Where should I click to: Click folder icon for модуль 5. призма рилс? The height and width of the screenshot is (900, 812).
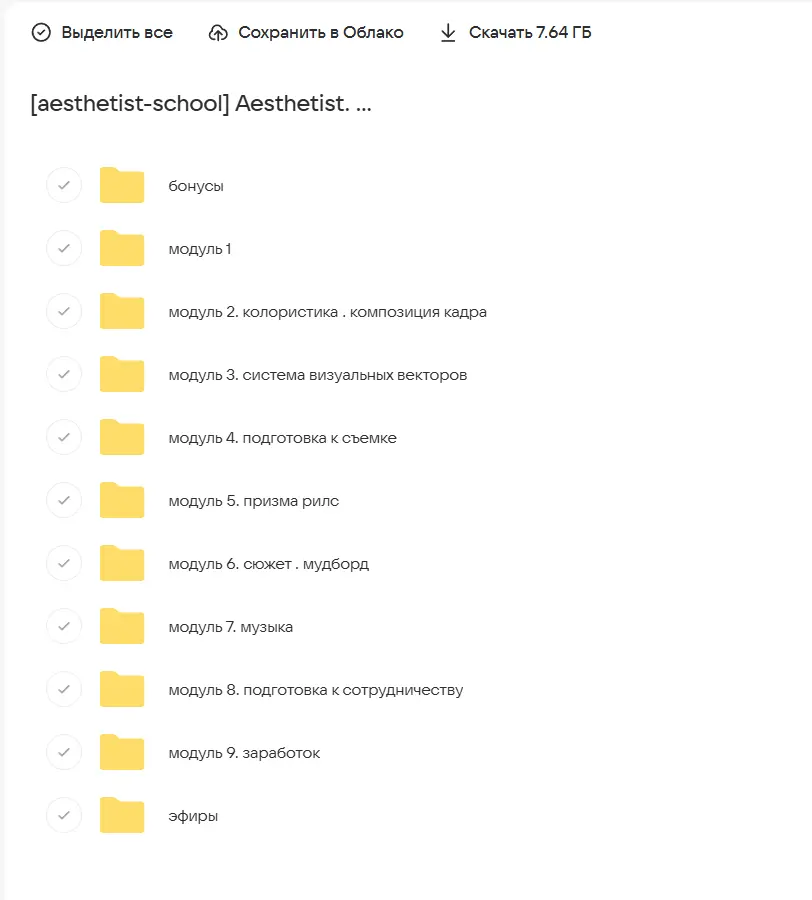(x=122, y=501)
